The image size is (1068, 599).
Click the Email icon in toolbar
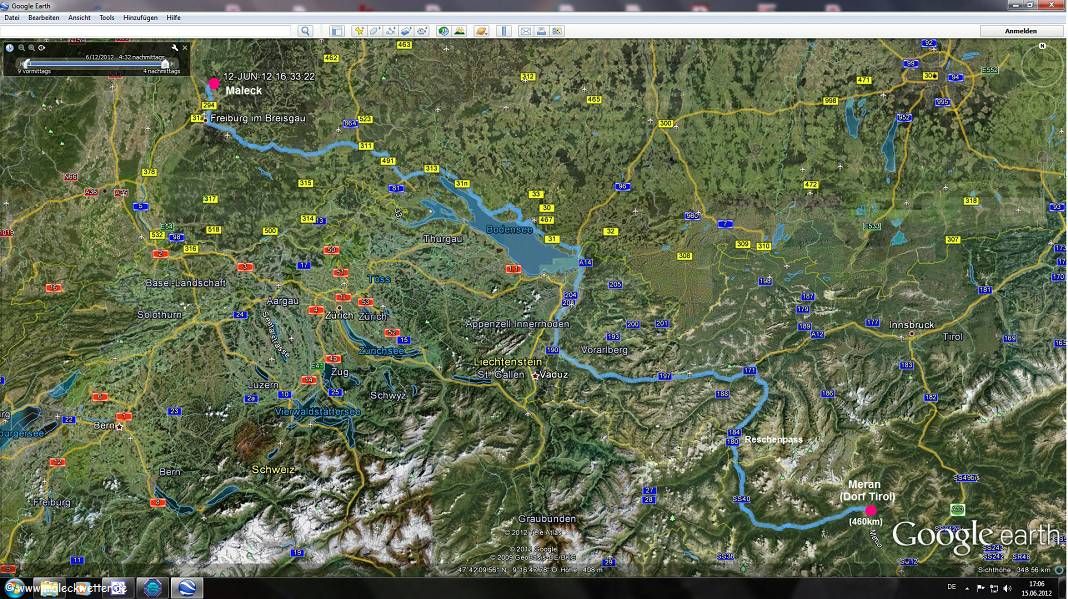pos(525,31)
